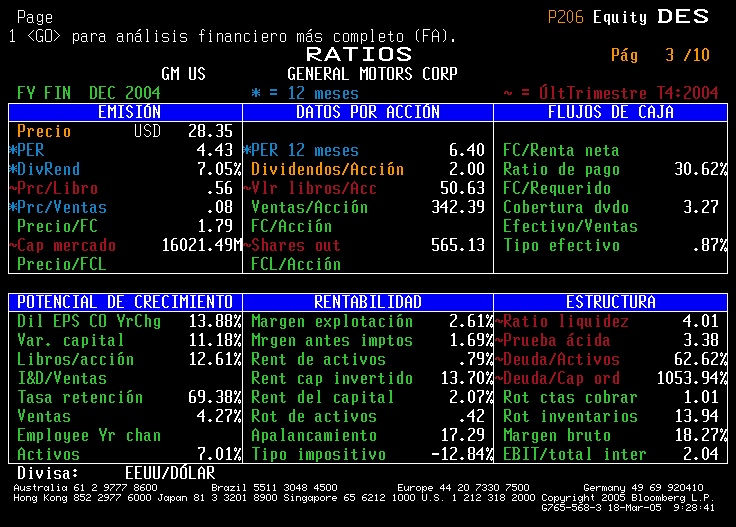Select the retention value 69.38%

pyautogui.click(x=215, y=397)
